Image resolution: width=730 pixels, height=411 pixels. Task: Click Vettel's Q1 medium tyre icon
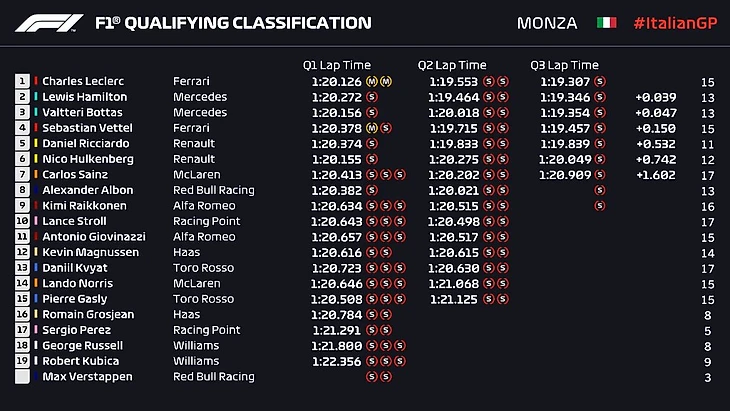point(372,128)
